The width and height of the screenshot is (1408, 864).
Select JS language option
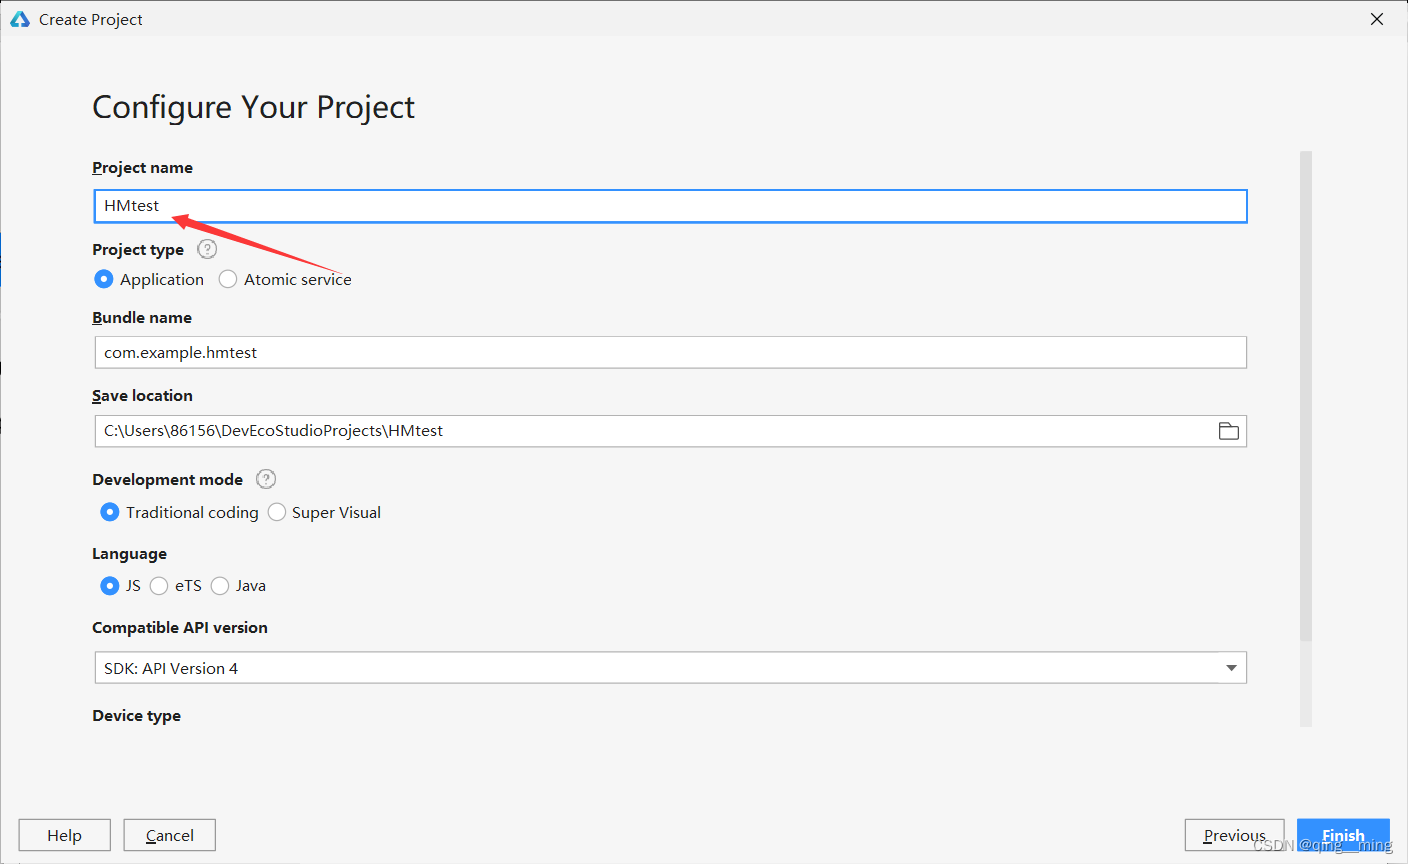[x=121, y=586]
